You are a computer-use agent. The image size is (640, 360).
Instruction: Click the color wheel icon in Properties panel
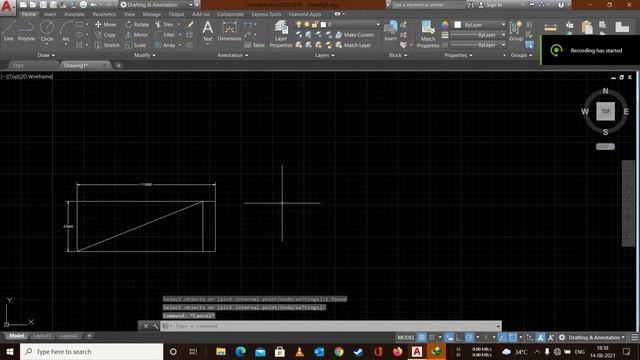click(x=444, y=25)
